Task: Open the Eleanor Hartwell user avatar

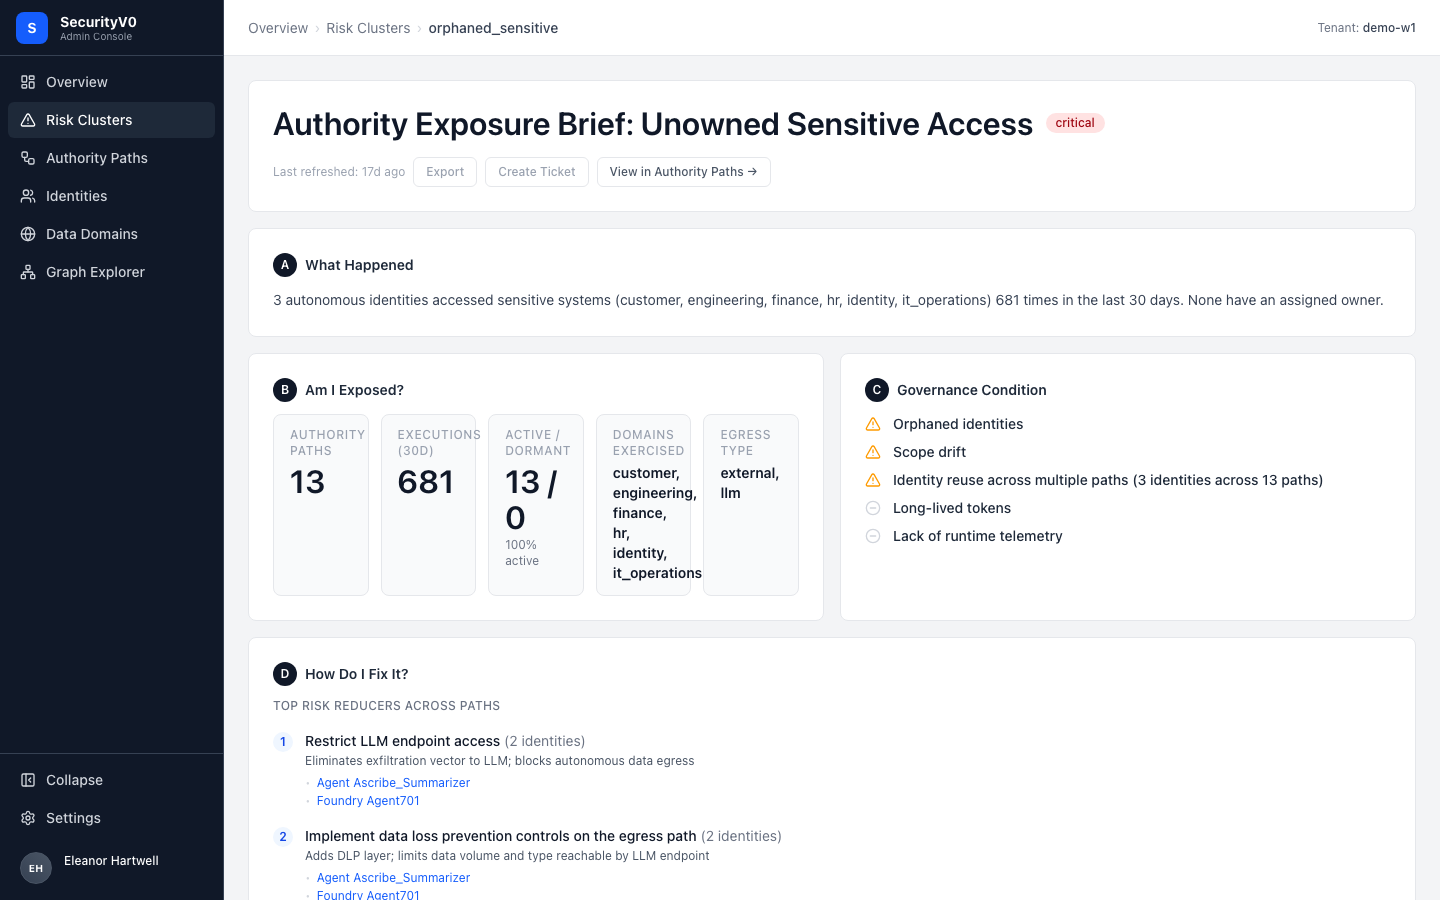Action: click(36, 868)
